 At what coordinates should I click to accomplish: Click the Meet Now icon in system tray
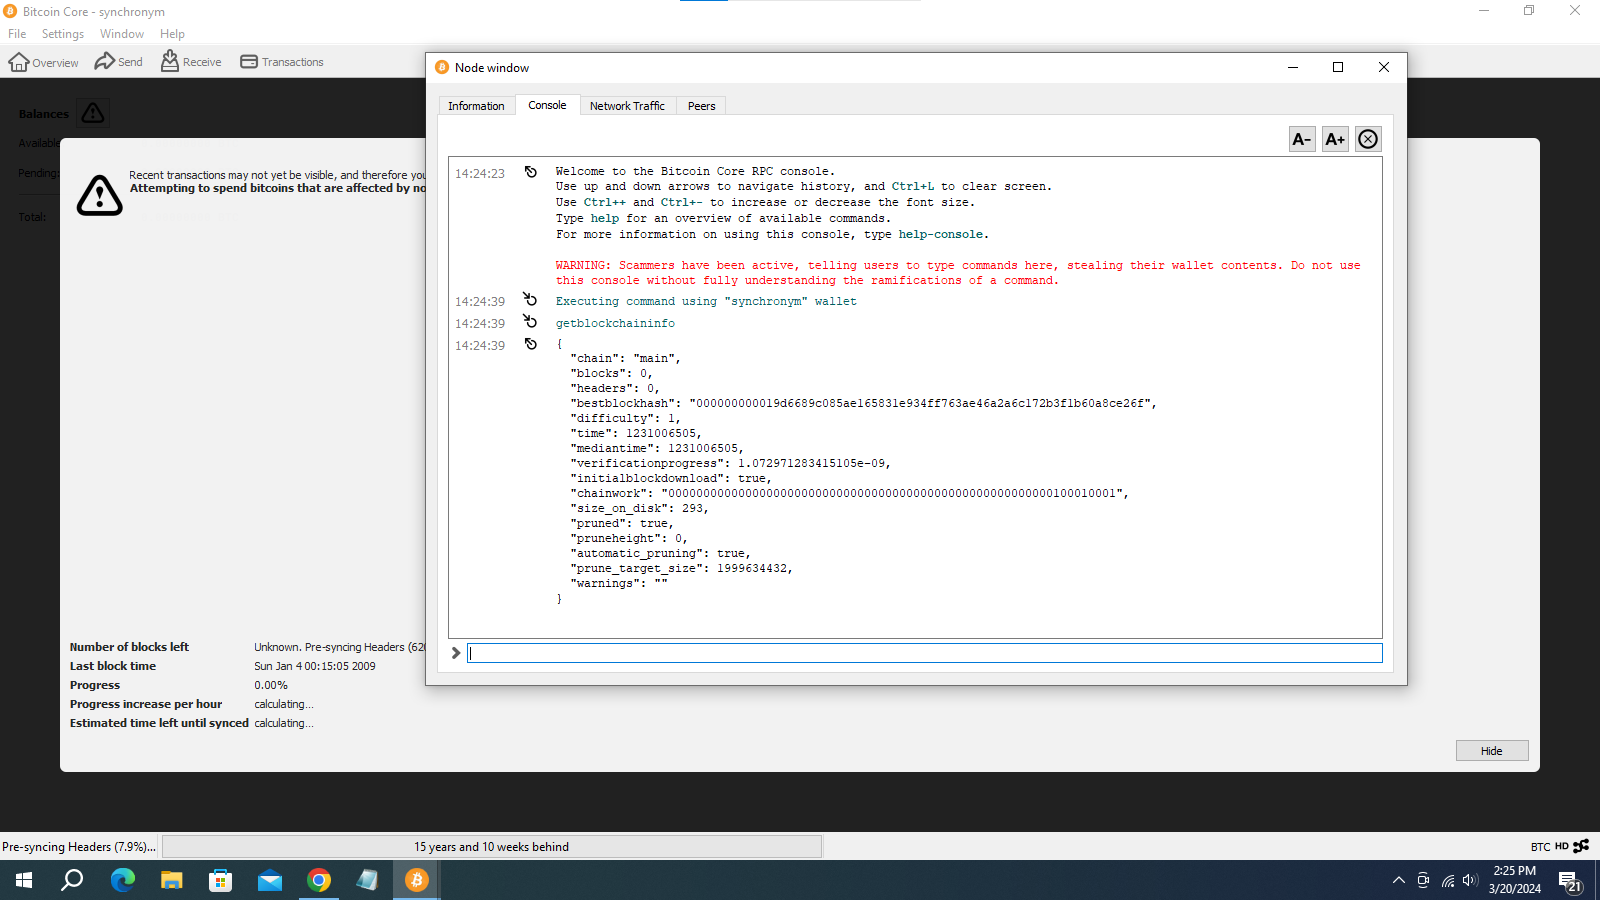tap(1424, 880)
